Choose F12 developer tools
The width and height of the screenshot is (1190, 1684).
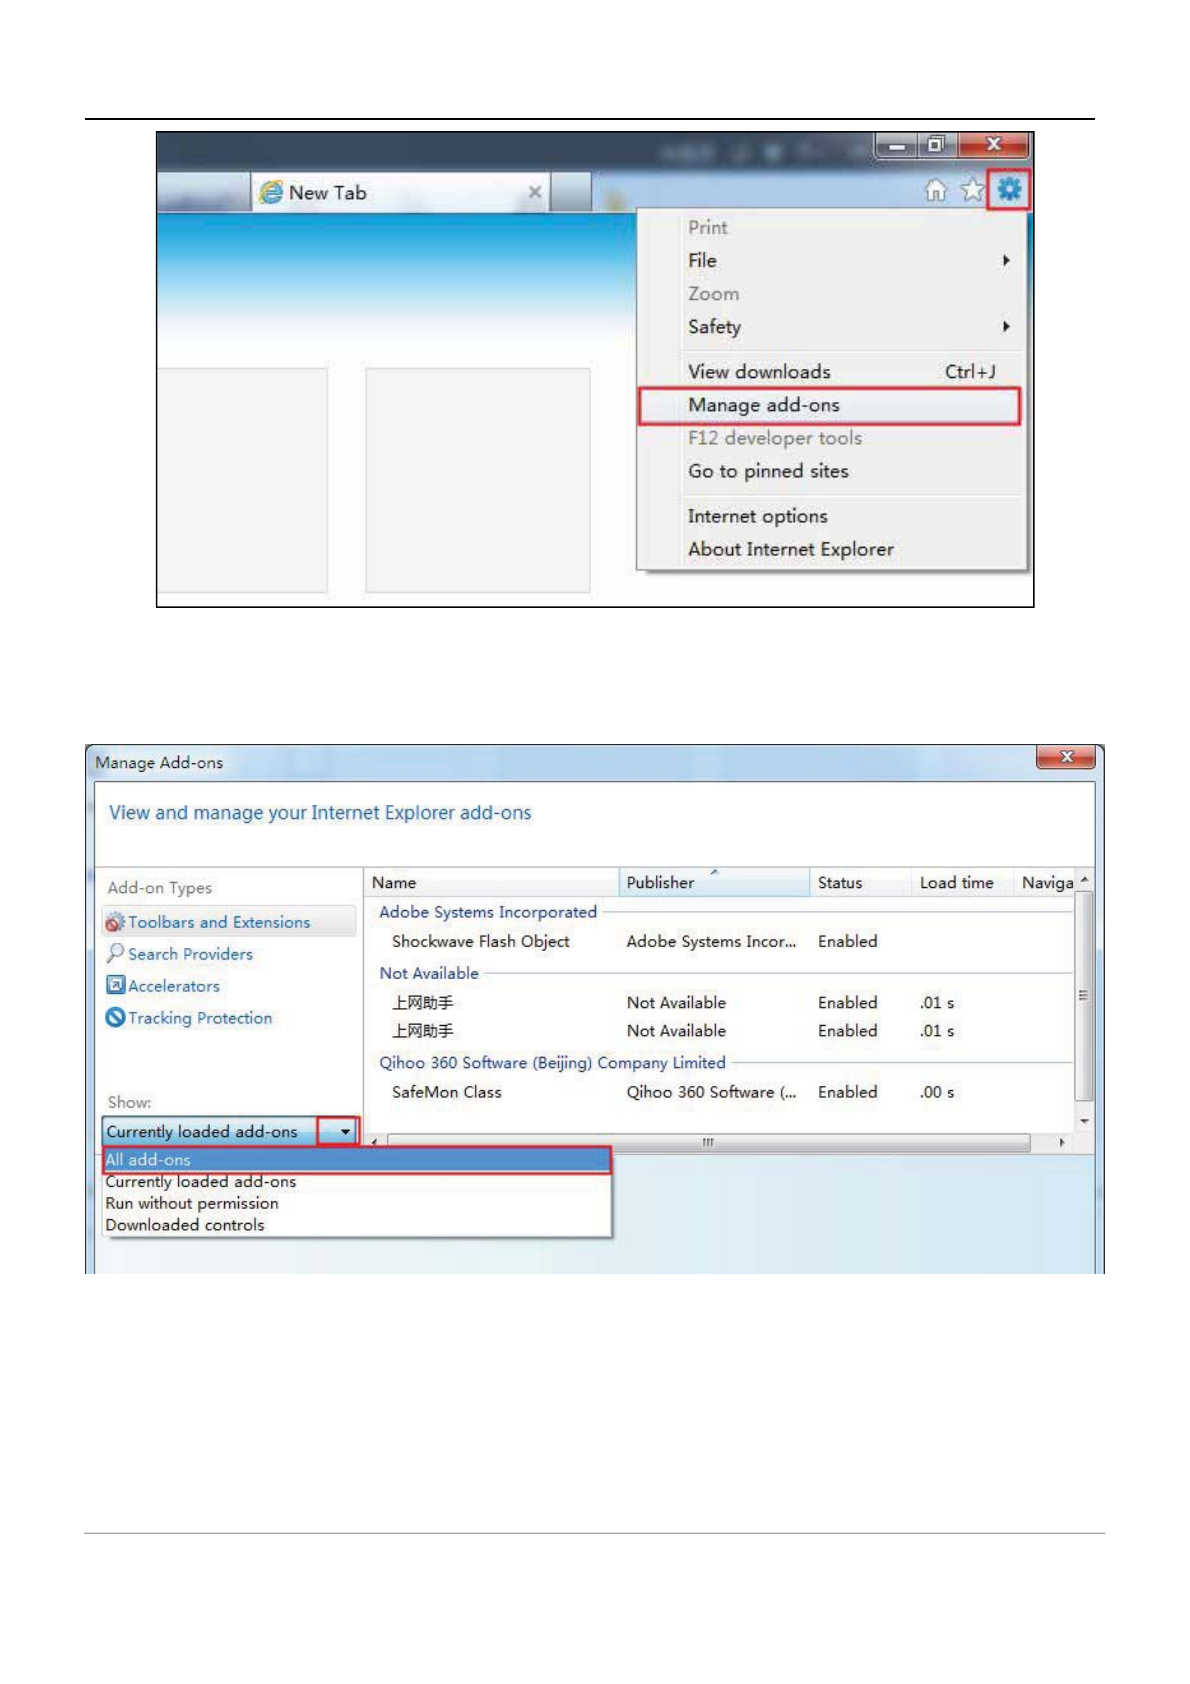point(775,438)
